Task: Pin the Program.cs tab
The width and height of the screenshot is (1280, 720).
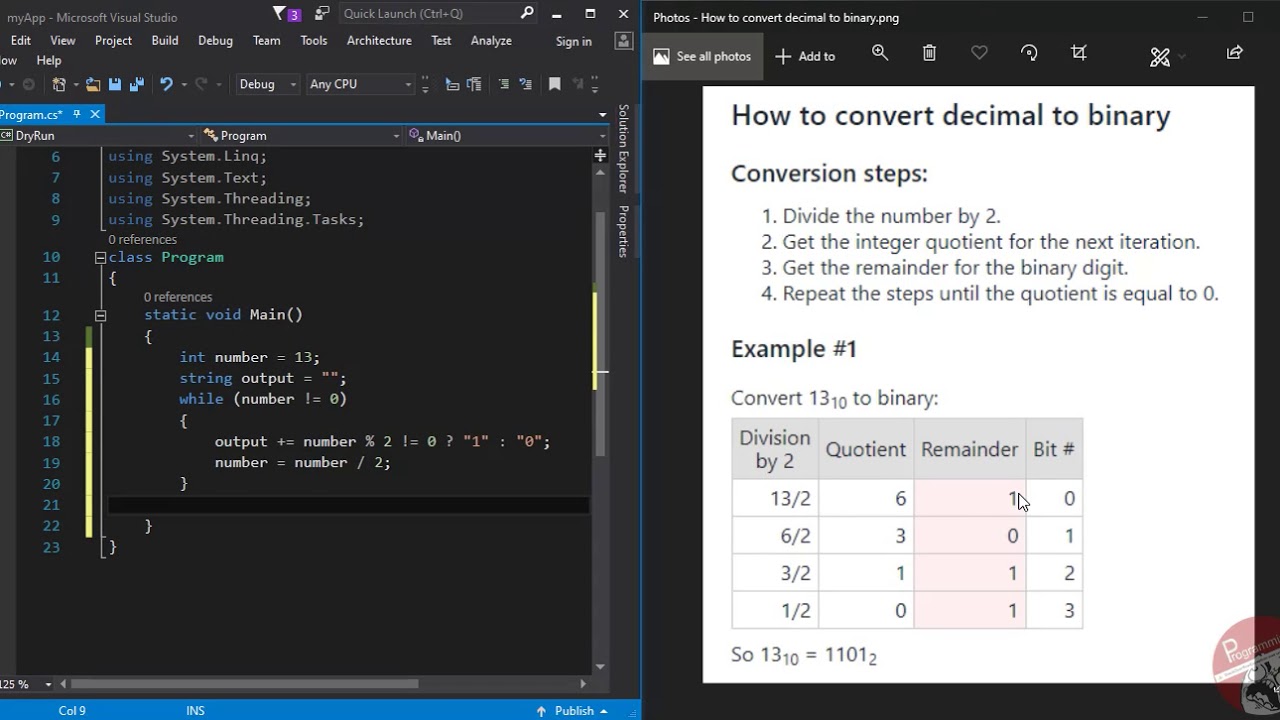Action: tap(77, 114)
